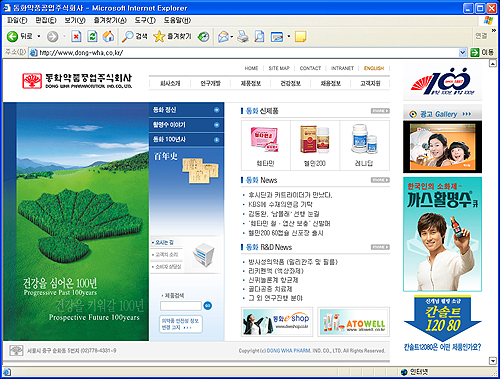Click the 동화 e-shop banner
Screen dimensions: 500x379
tap(277, 322)
